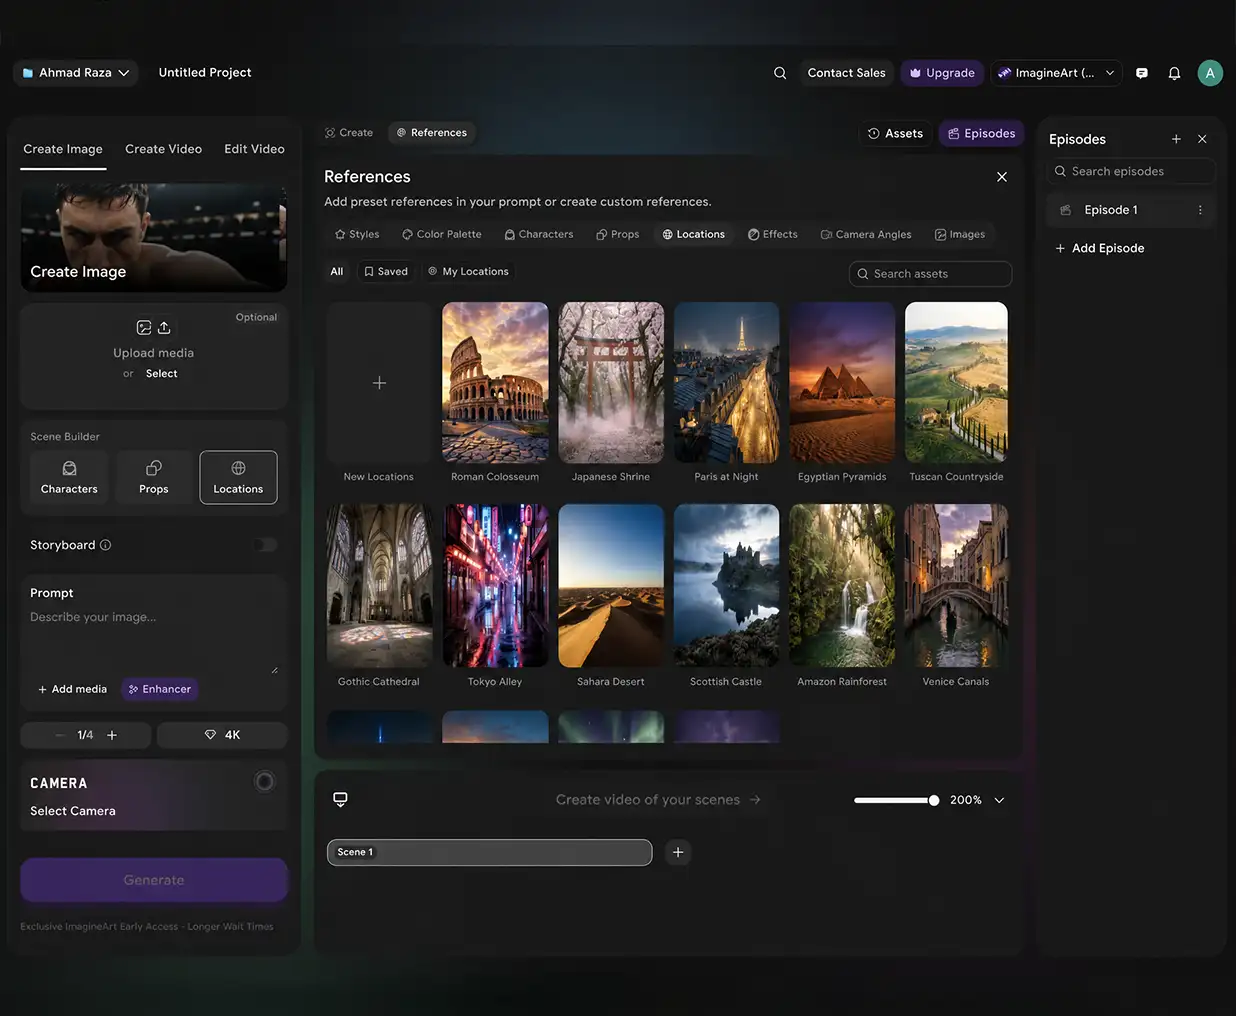Image resolution: width=1236 pixels, height=1016 pixels.
Task: Open the 4K quality selector
Action: pos(222,735)
